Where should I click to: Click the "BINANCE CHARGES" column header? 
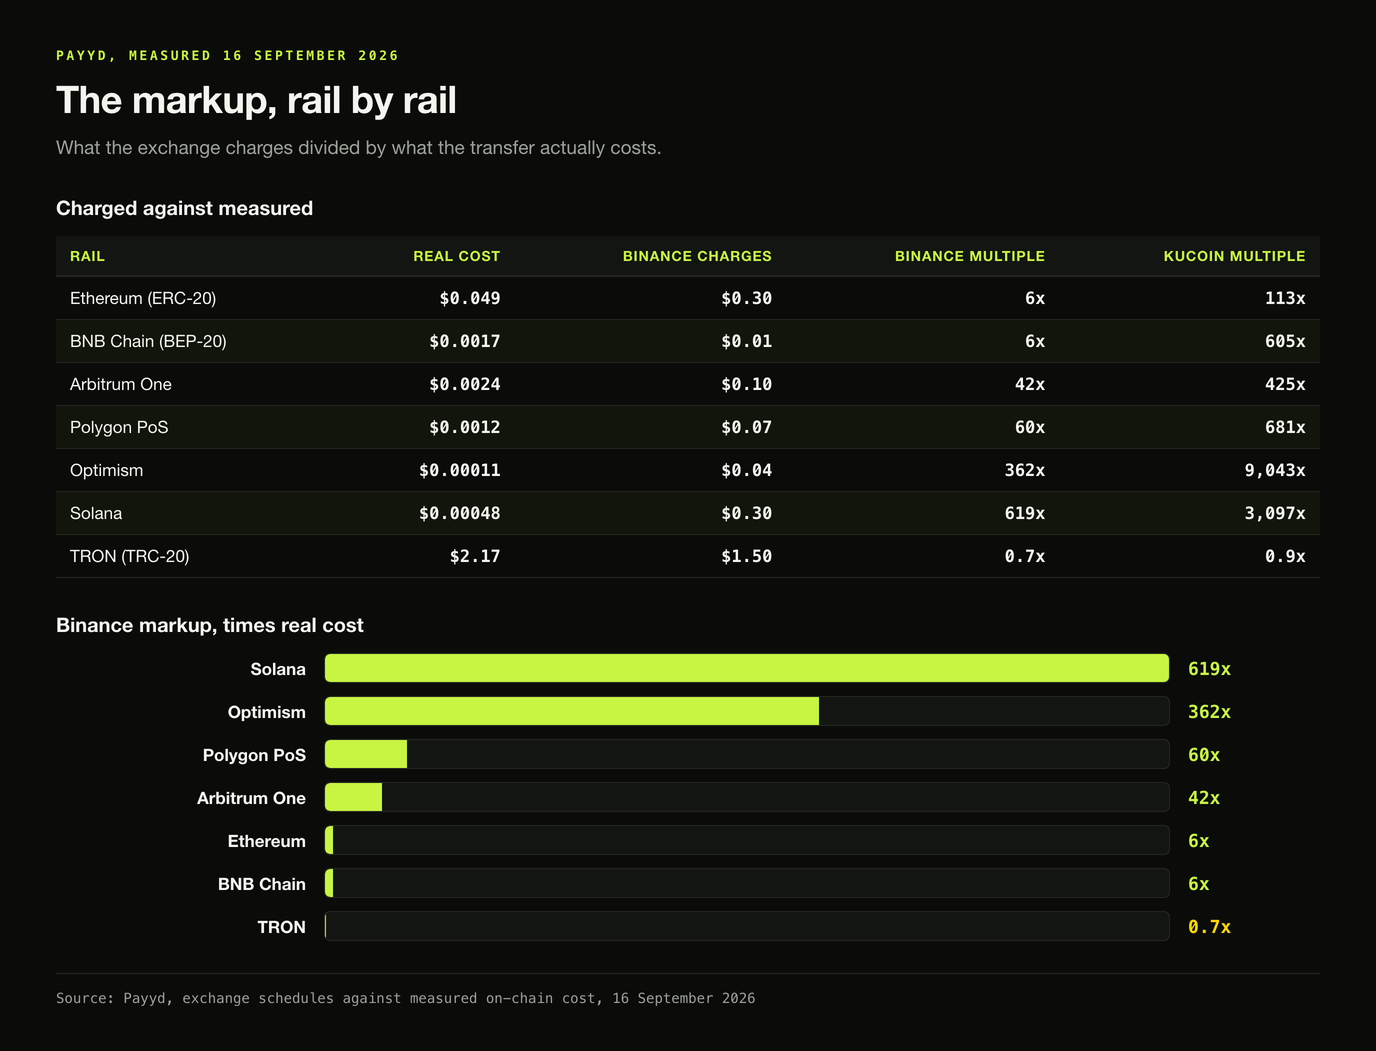click(x=697, y=256)
